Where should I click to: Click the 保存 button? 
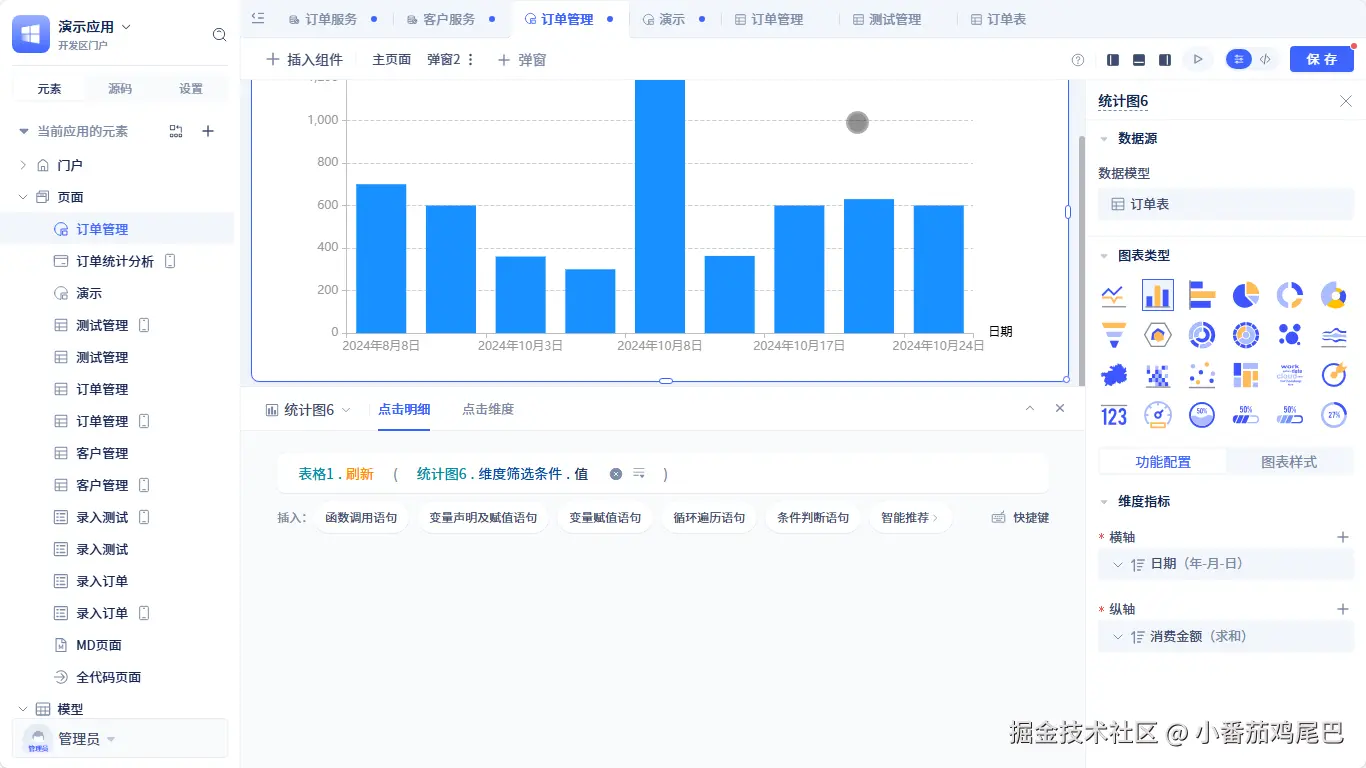1322,59
